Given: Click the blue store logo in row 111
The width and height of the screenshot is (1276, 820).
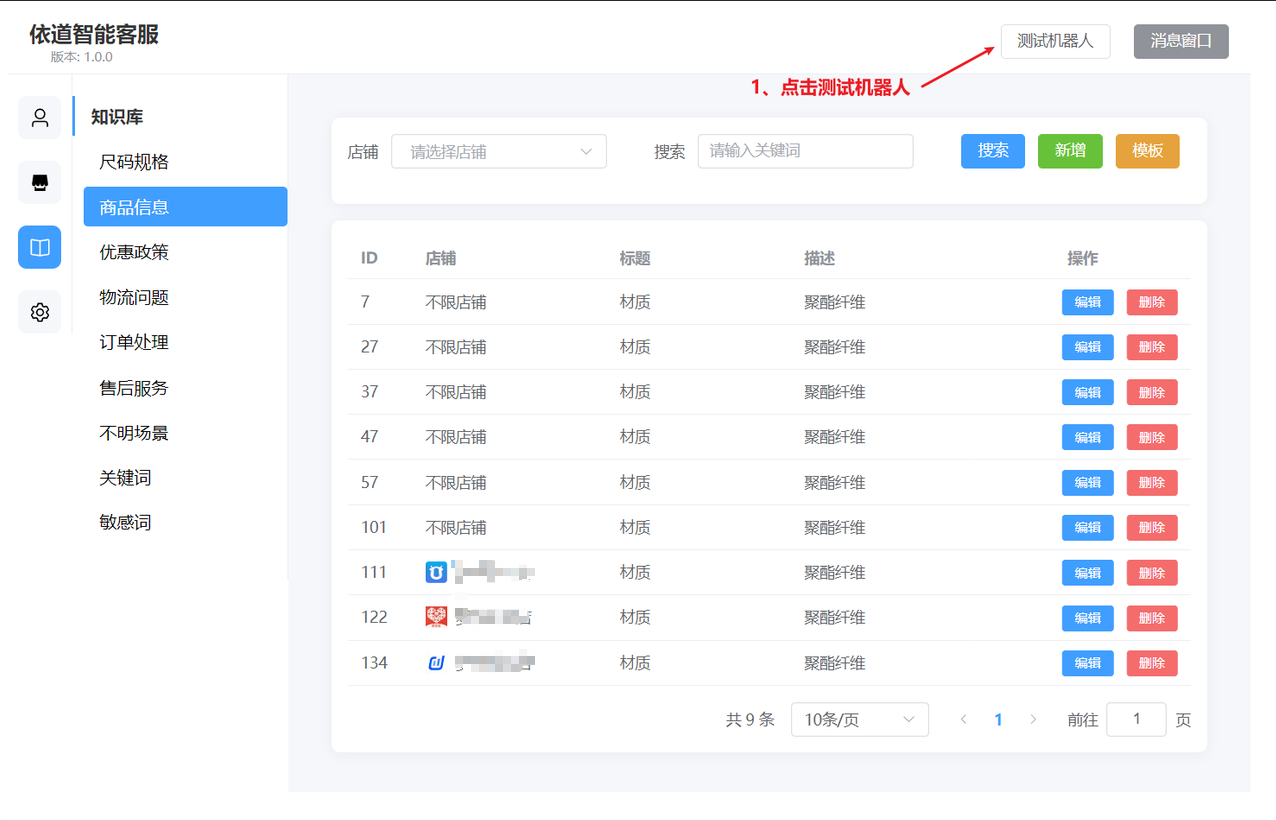Looking at the screenshot, I should click(436, 573).
